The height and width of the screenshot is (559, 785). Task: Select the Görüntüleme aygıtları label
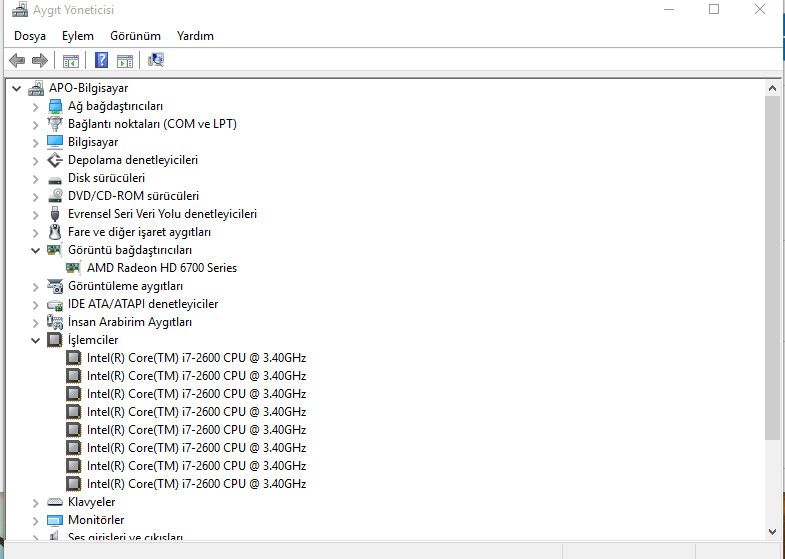126,286
